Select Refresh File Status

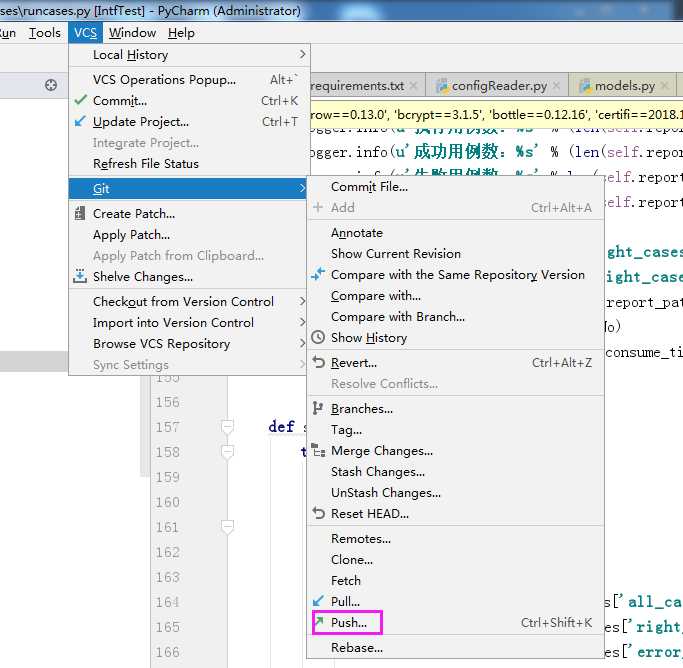[x=189, y=164]
